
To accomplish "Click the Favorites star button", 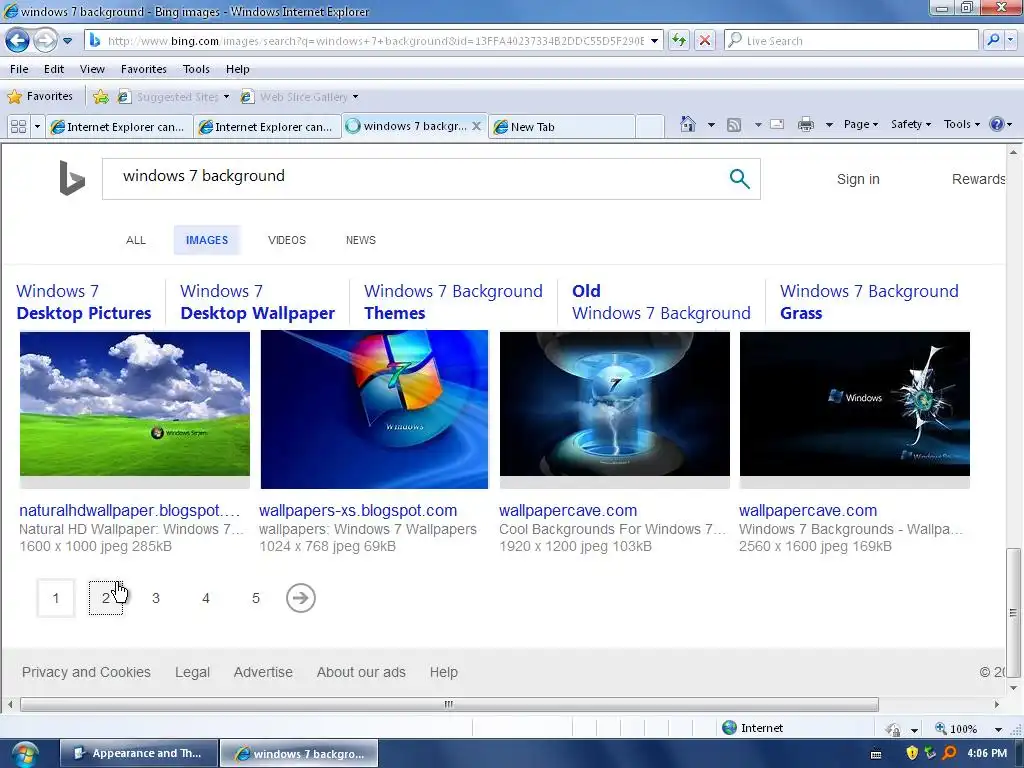I will click(x=40, y=97).
